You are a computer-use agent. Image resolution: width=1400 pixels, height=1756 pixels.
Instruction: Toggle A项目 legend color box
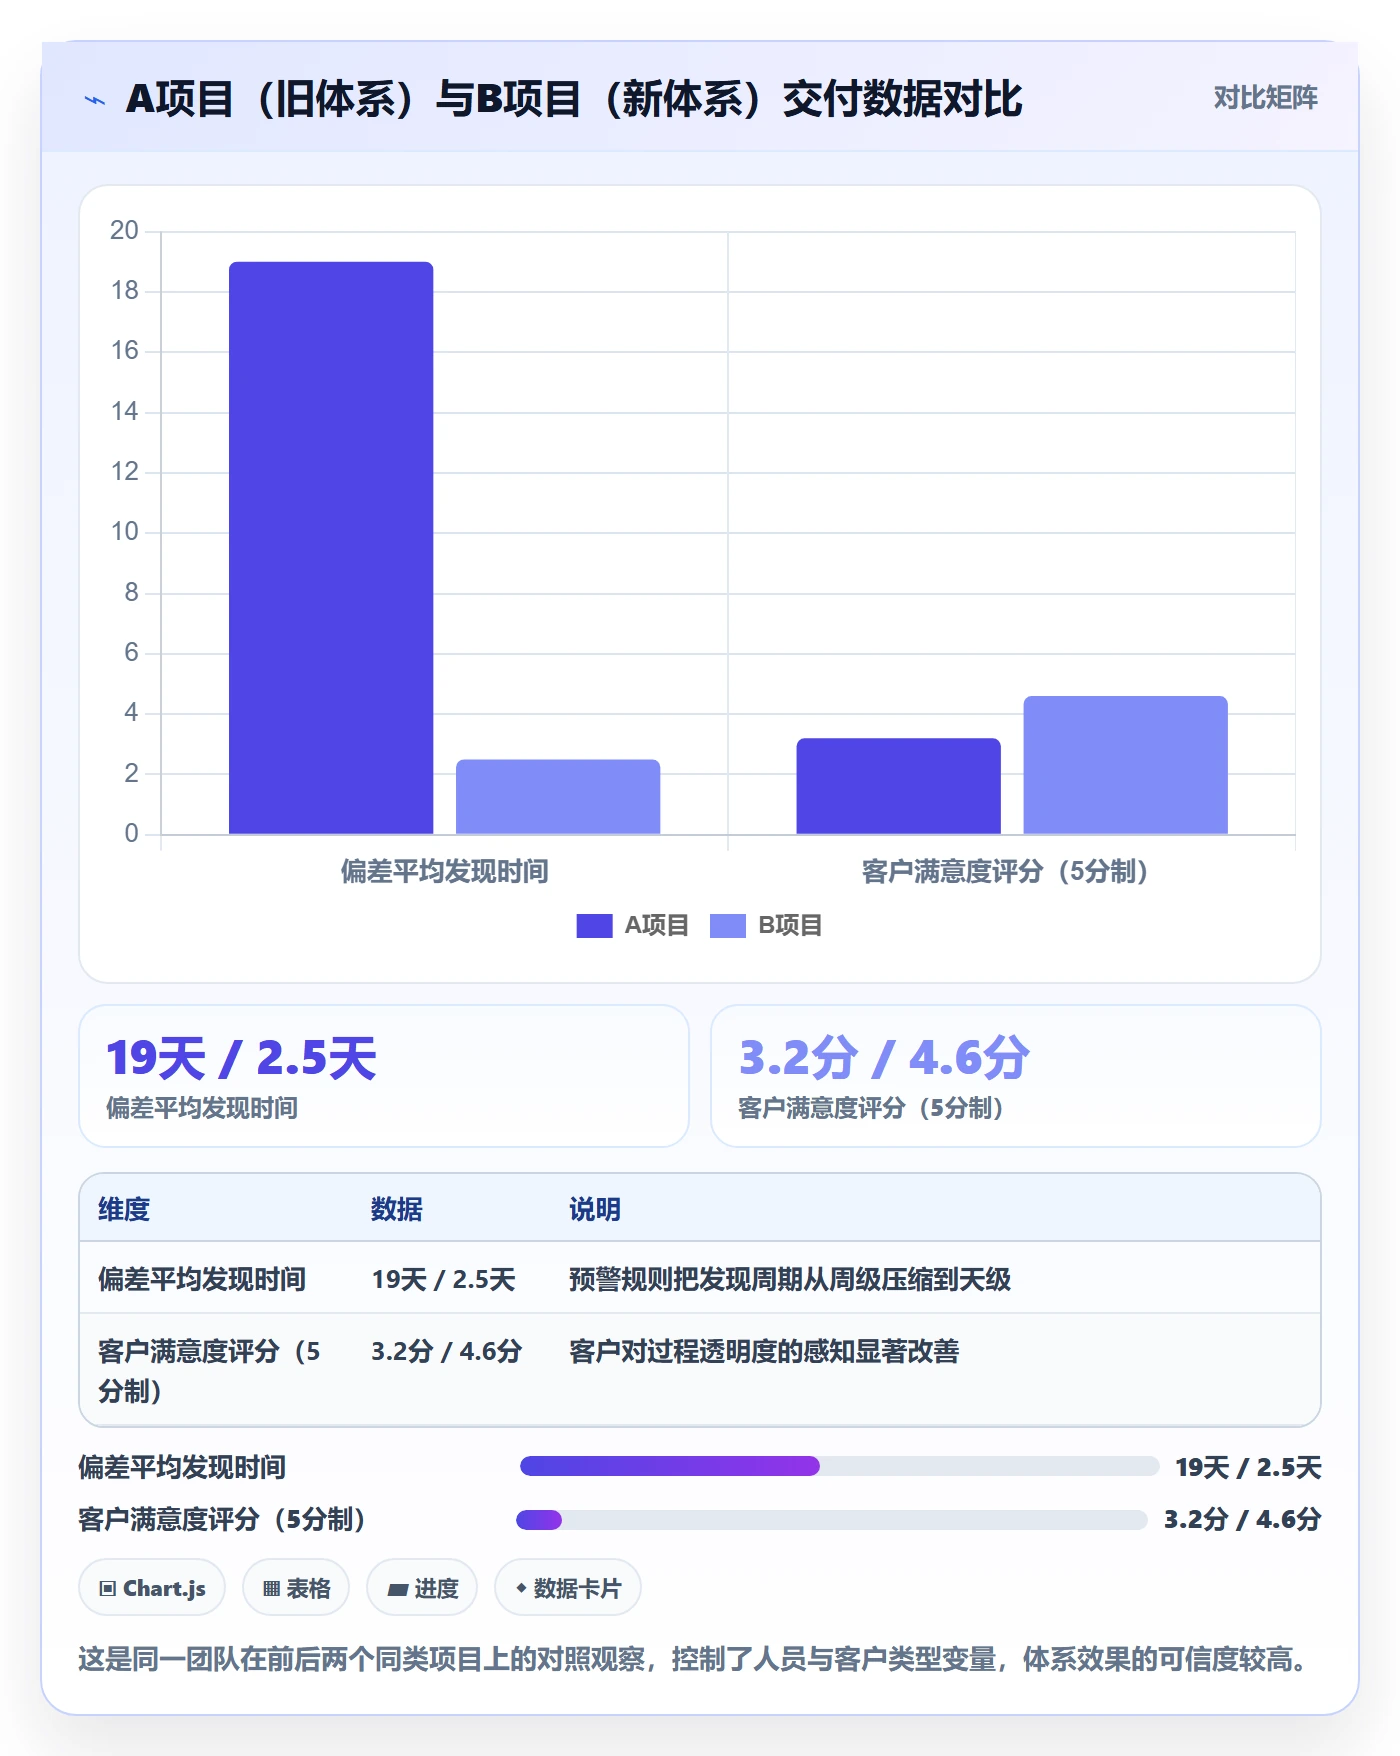pyautogui.click(x=594, y=926)
